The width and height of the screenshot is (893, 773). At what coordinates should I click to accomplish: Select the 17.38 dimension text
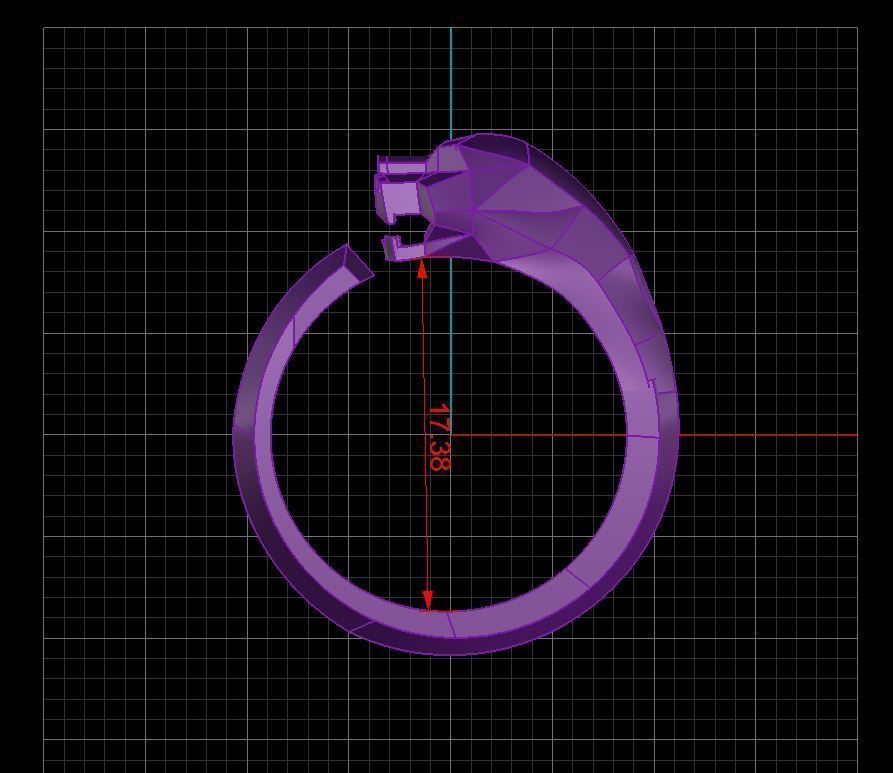[x=439, y=437]
